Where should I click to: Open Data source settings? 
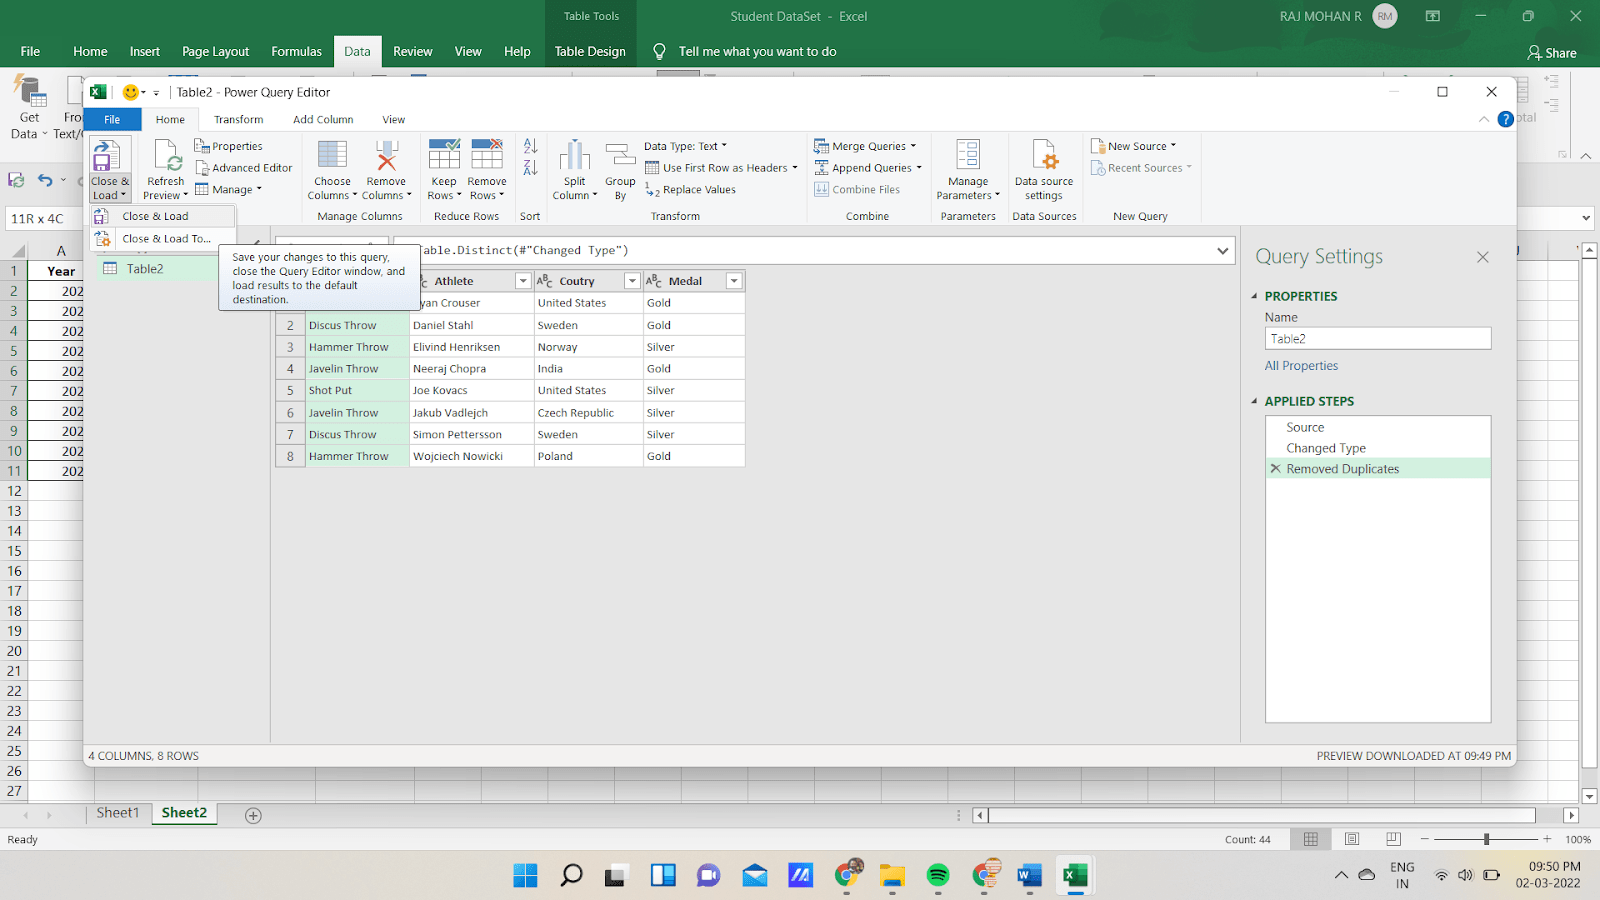[x=1043, y=169]
